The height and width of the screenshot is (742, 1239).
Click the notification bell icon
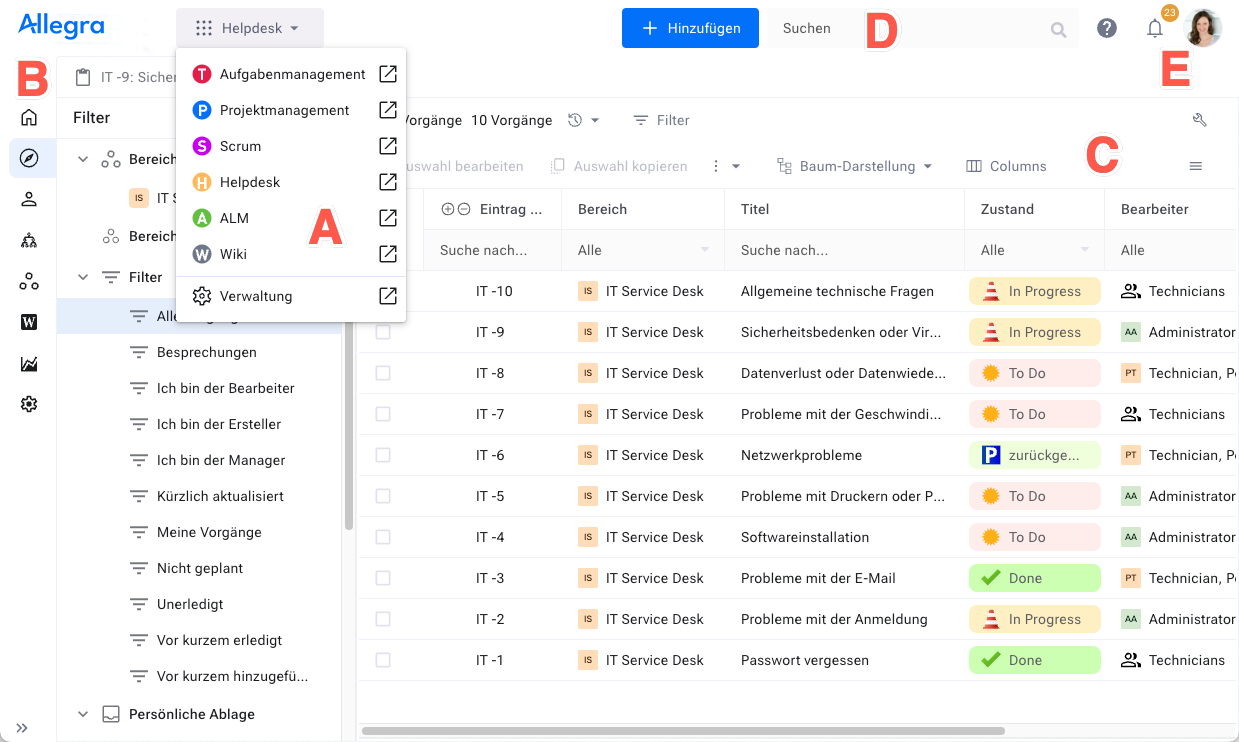click(x=1154, y=28)
